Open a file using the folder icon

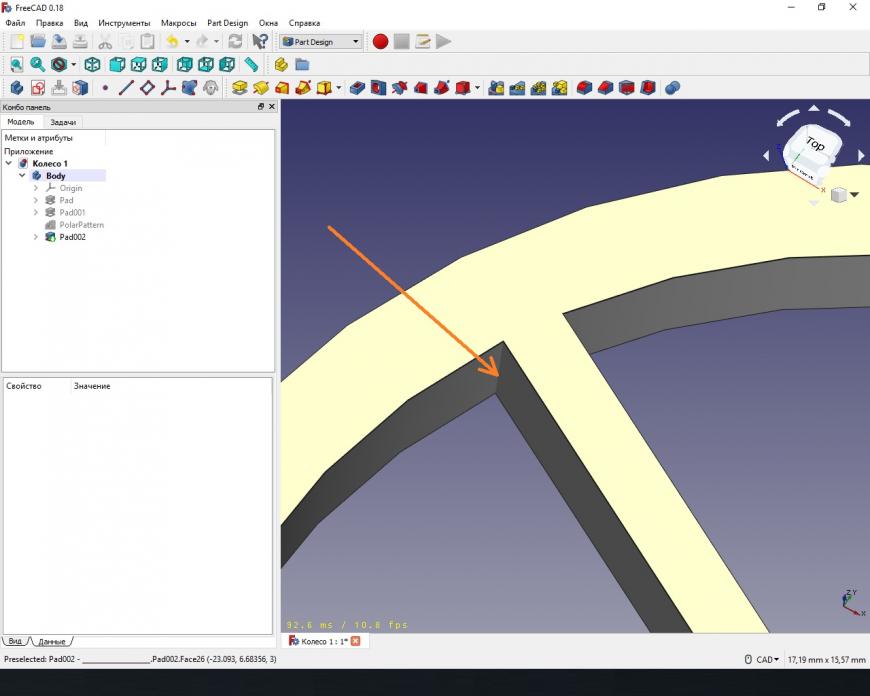click(x=38, y=42)
